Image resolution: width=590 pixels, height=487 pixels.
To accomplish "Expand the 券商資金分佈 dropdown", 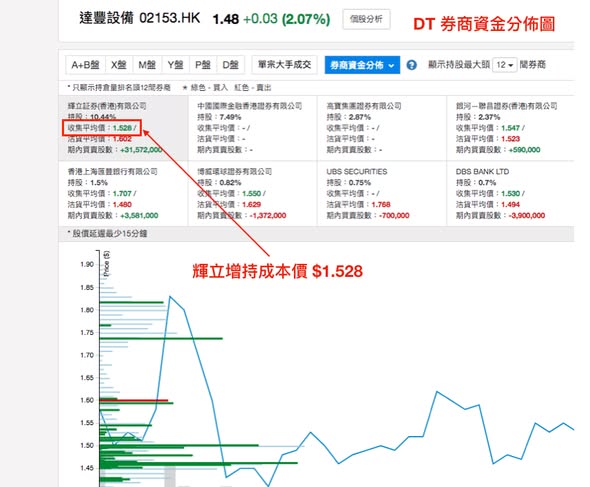I will [362, 65].
